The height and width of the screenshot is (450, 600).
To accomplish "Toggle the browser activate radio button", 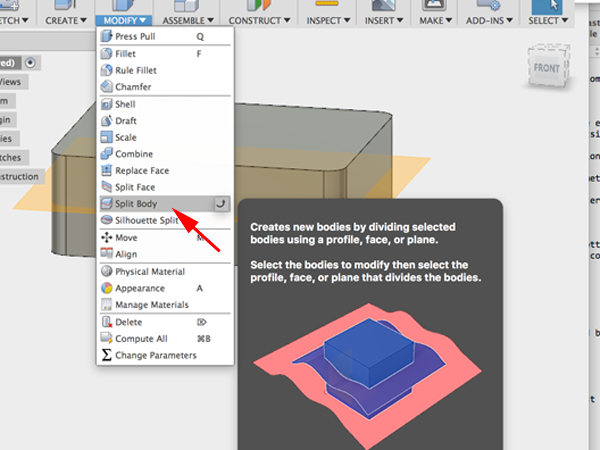I will click(x=30, y=62).
